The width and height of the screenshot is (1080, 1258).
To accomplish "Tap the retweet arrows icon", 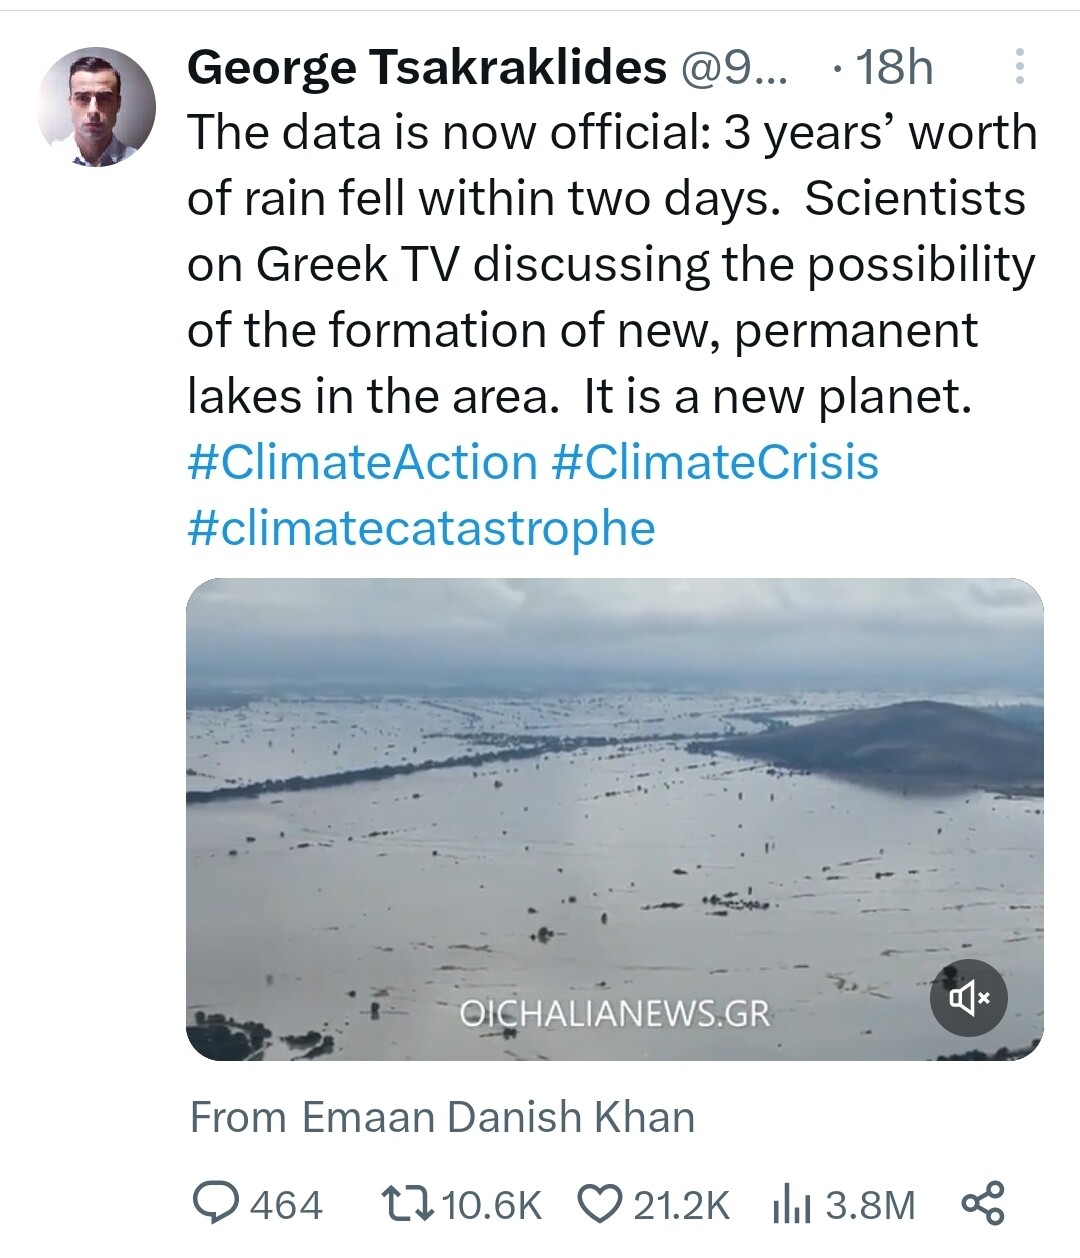I will (407, 1204).
